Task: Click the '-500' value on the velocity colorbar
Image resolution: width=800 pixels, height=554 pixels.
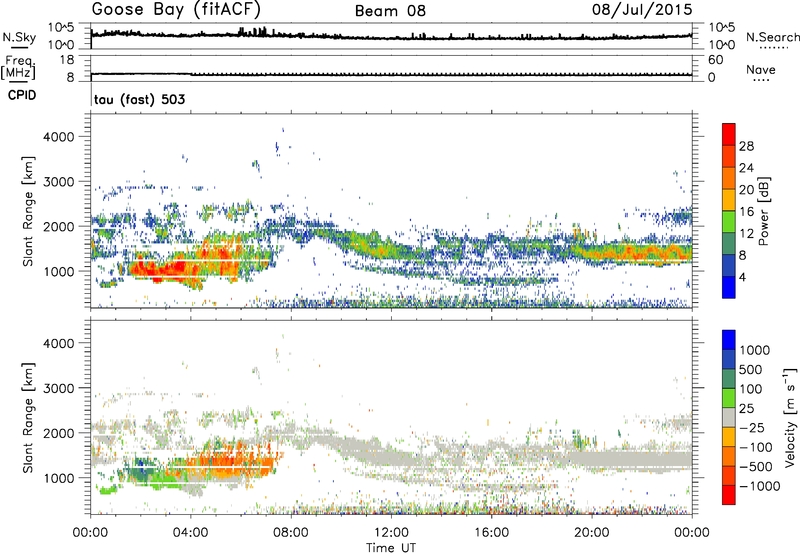Action: click(x=756, y=466)
